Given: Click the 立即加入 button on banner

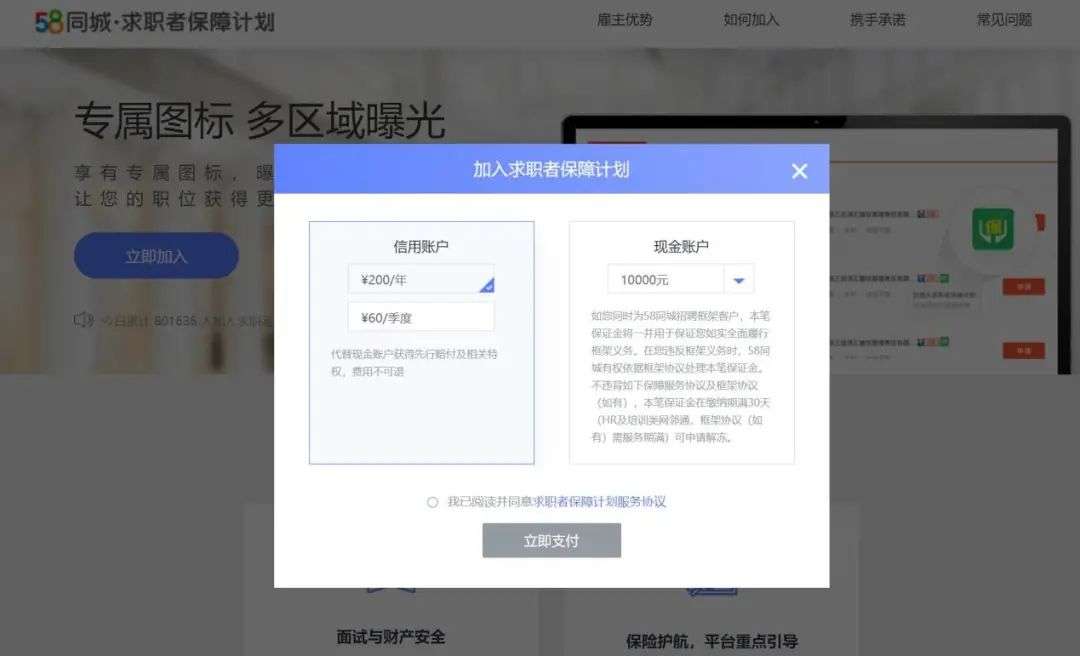Looking at the screenshot, I should click(x=156, y=256).
